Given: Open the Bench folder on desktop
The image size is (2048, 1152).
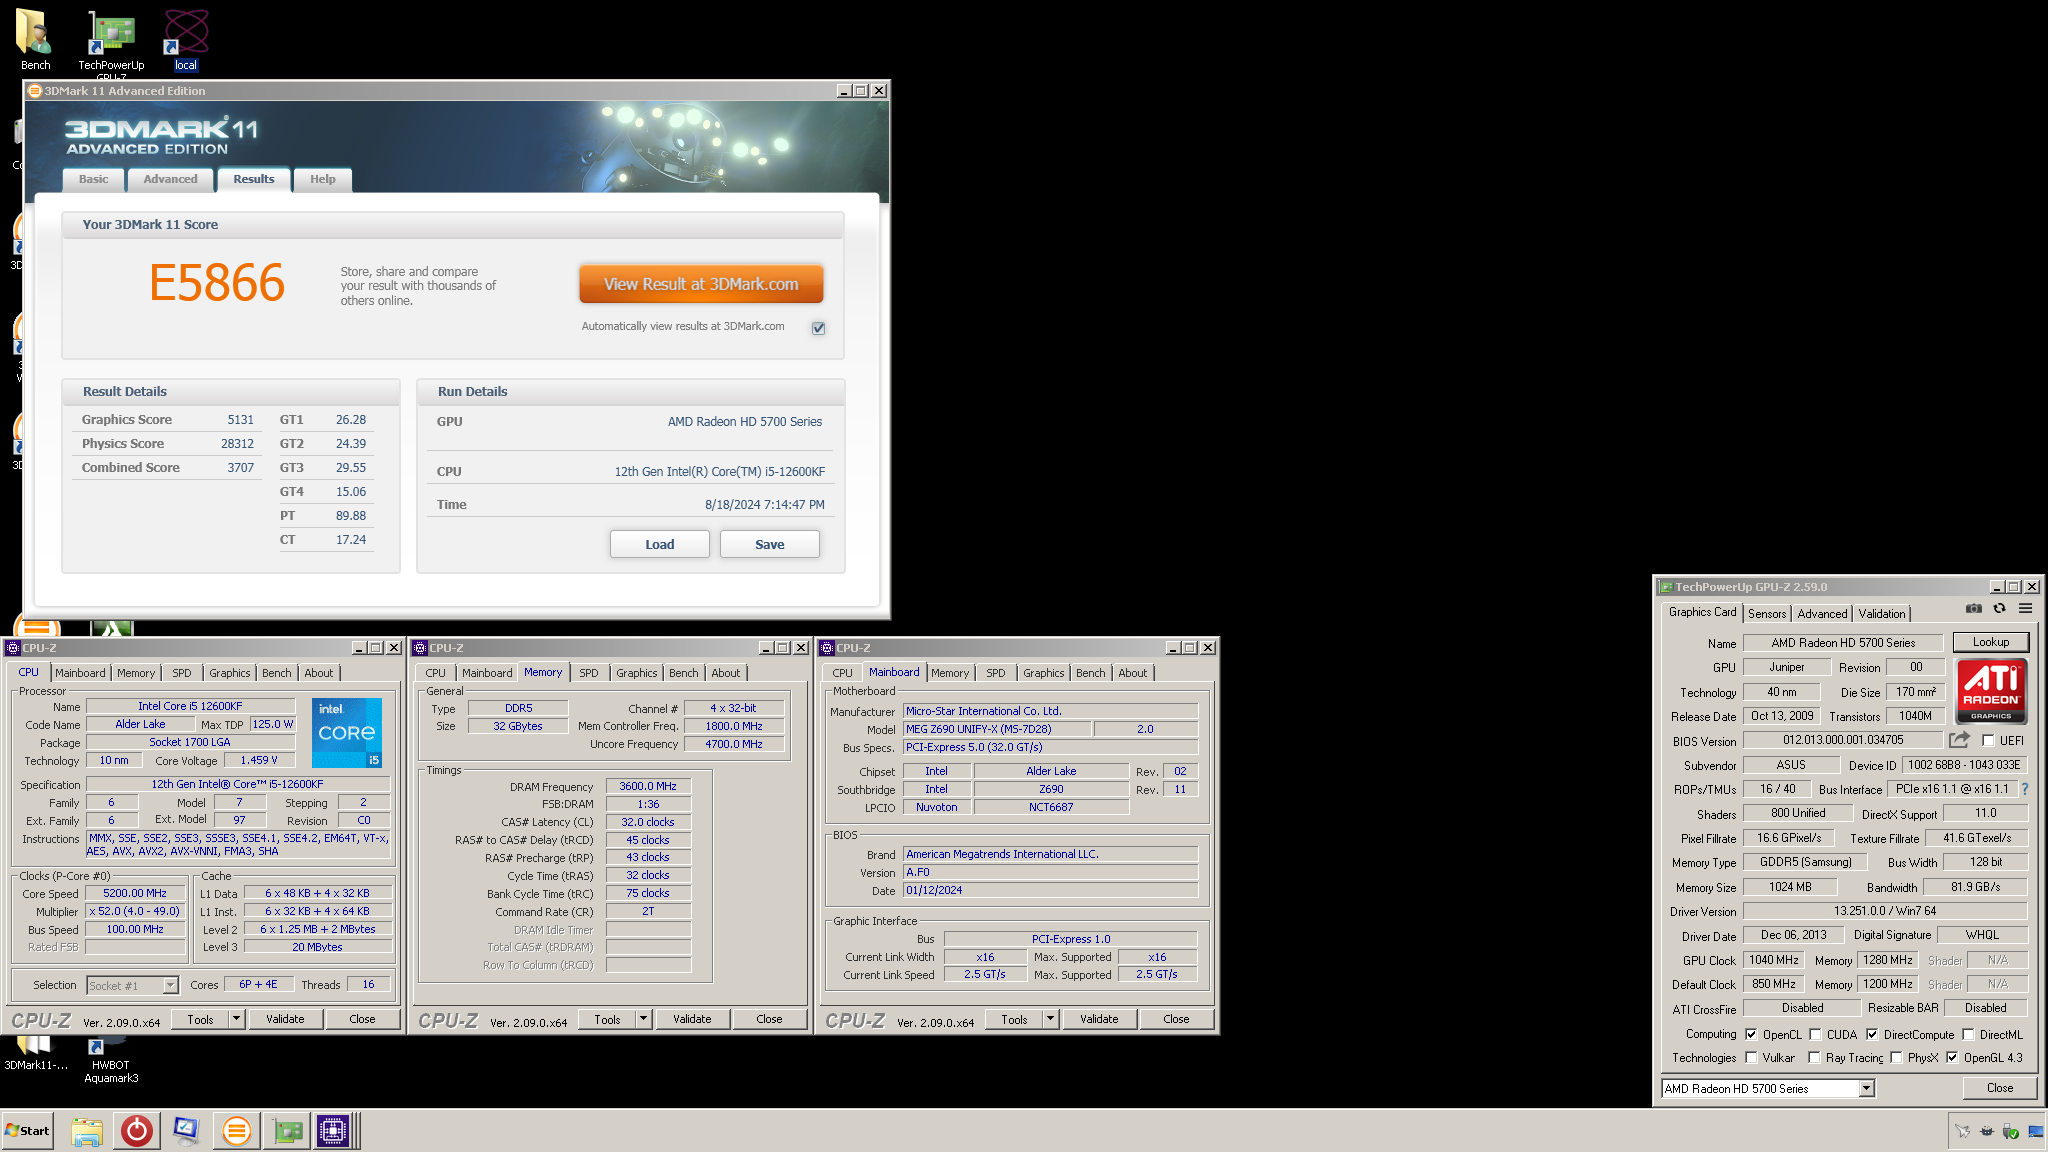Looking at the screenshot, I should pos(35,40).
